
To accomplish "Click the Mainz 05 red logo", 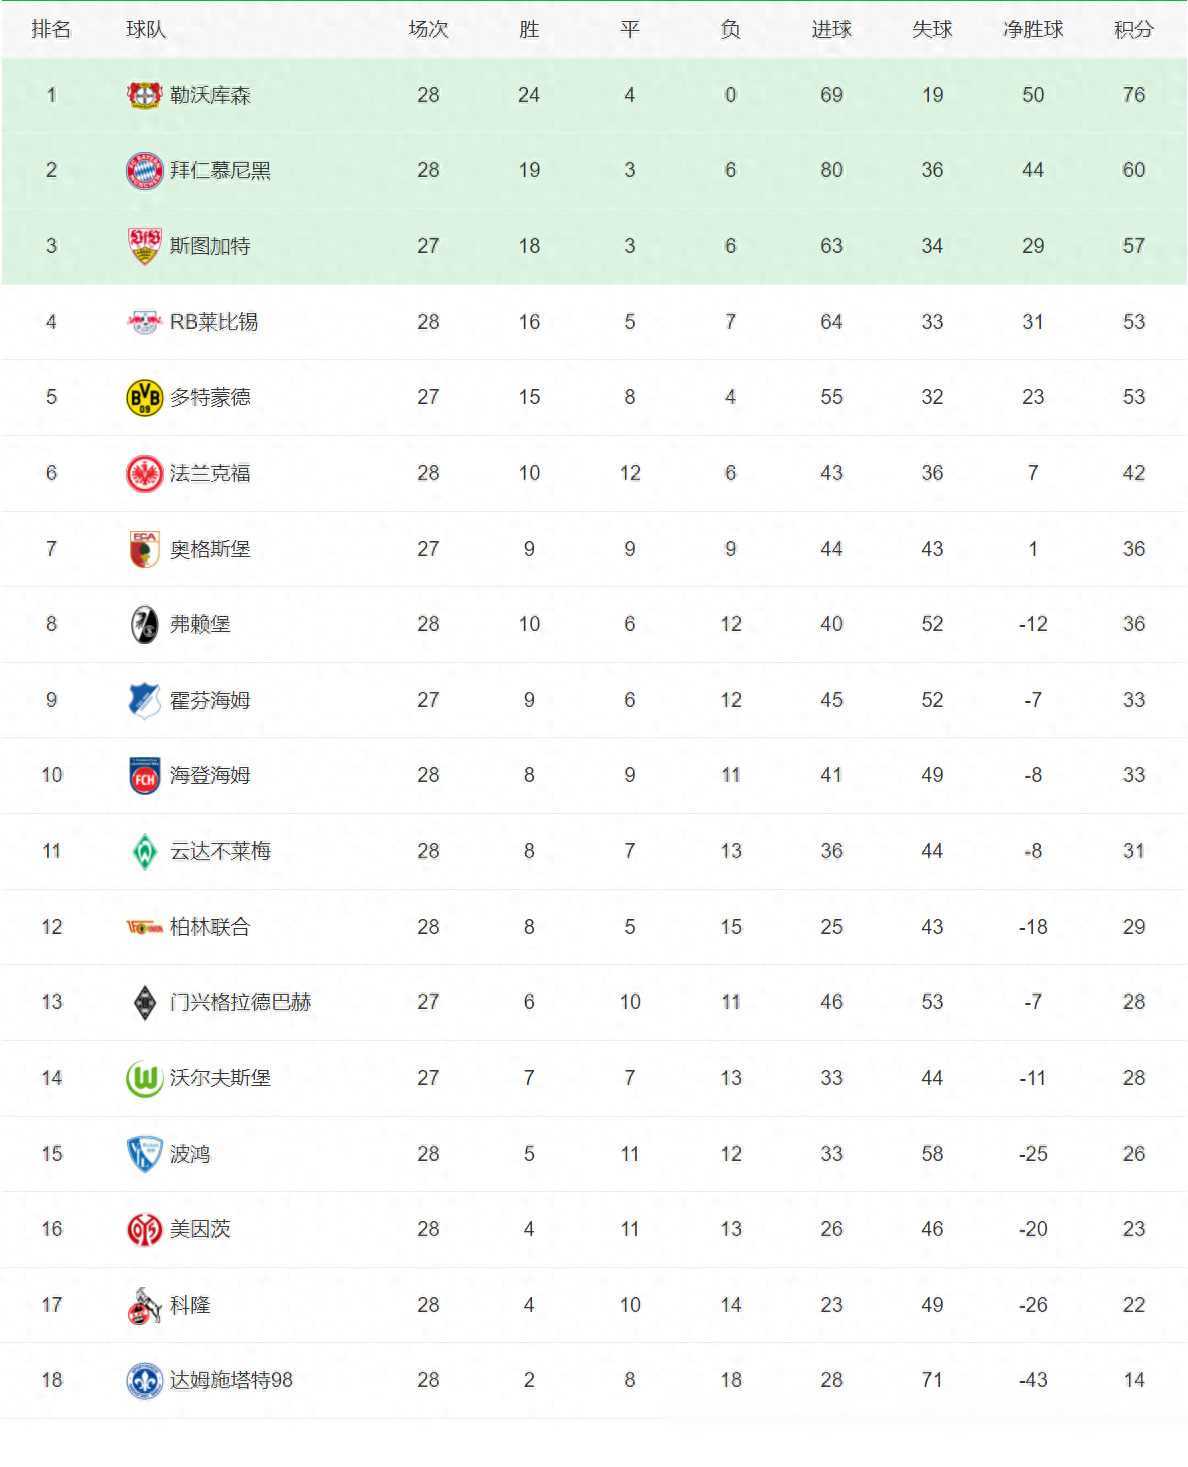I will [x=144, y=1229].
